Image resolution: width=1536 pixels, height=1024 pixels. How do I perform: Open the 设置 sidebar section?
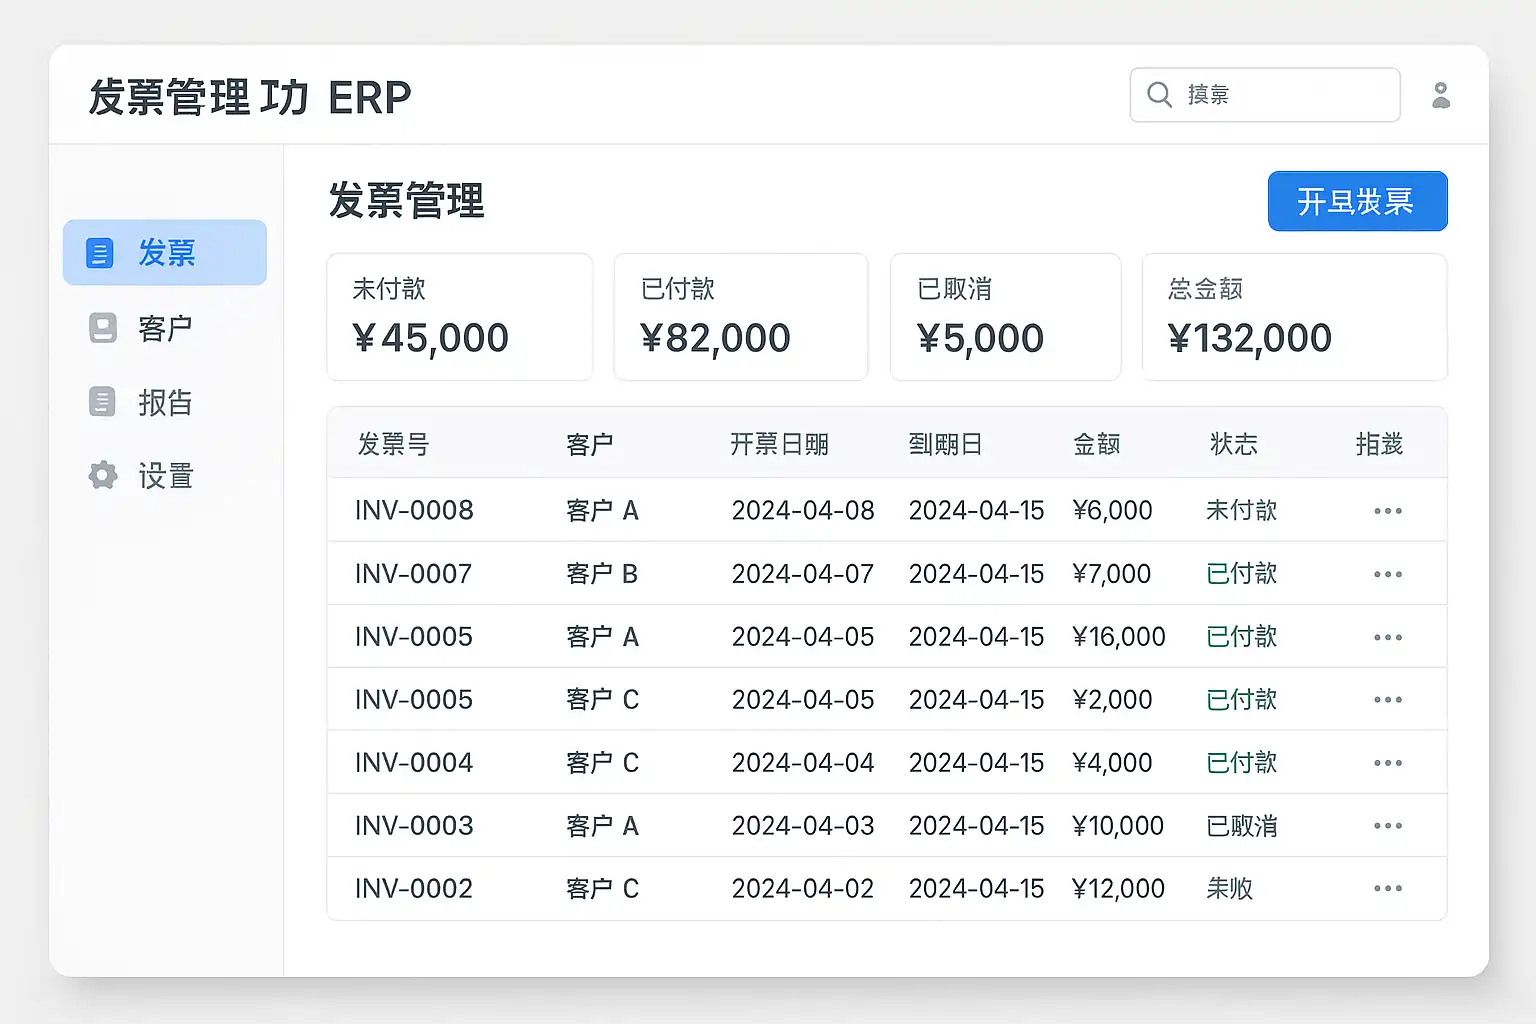(x=165, y=475)
